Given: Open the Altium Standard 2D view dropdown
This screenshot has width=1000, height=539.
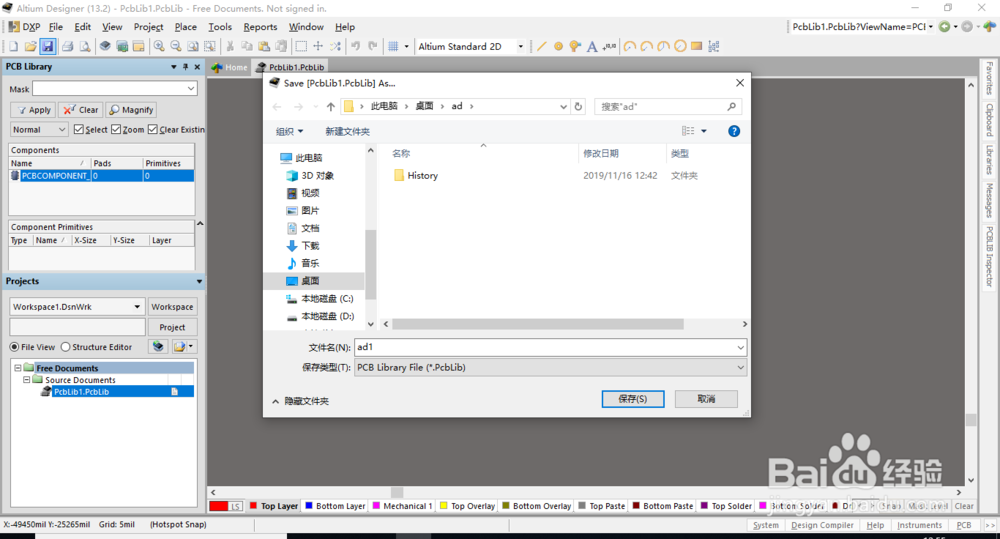Looking at the screenshot, I should pos(520,47).
